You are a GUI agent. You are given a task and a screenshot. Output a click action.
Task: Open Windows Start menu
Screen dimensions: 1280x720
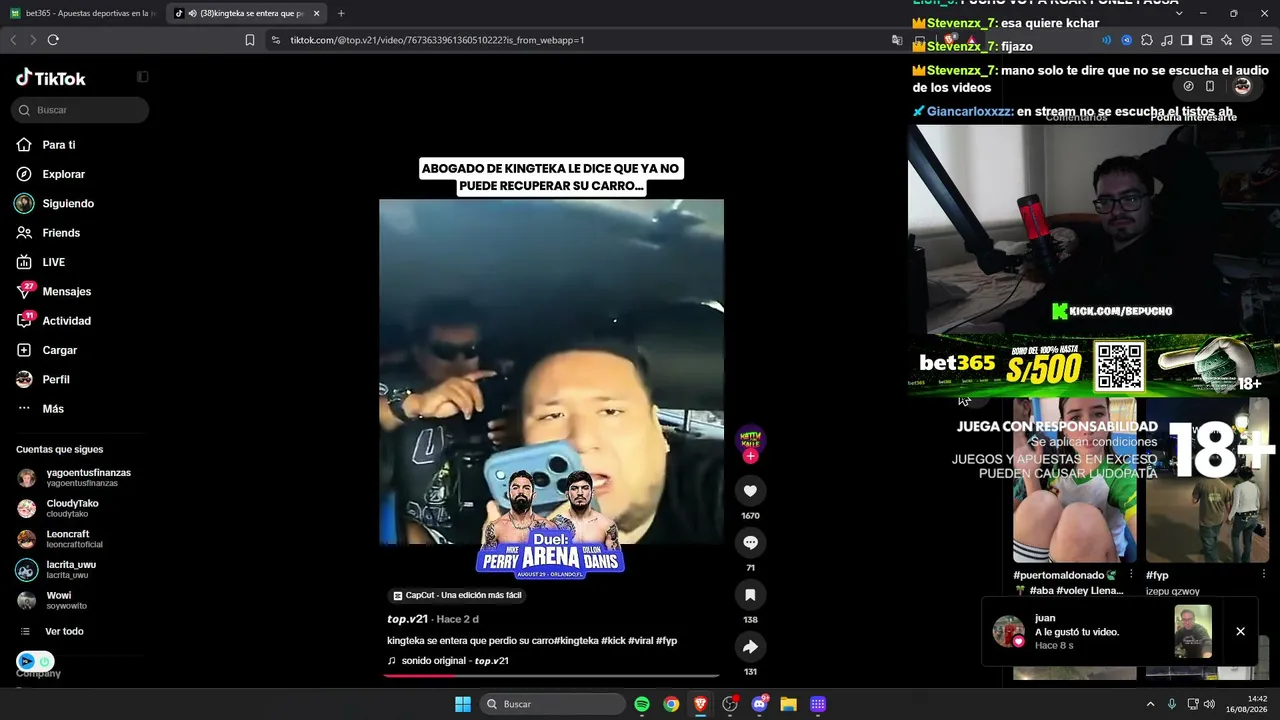click(463, 704)
